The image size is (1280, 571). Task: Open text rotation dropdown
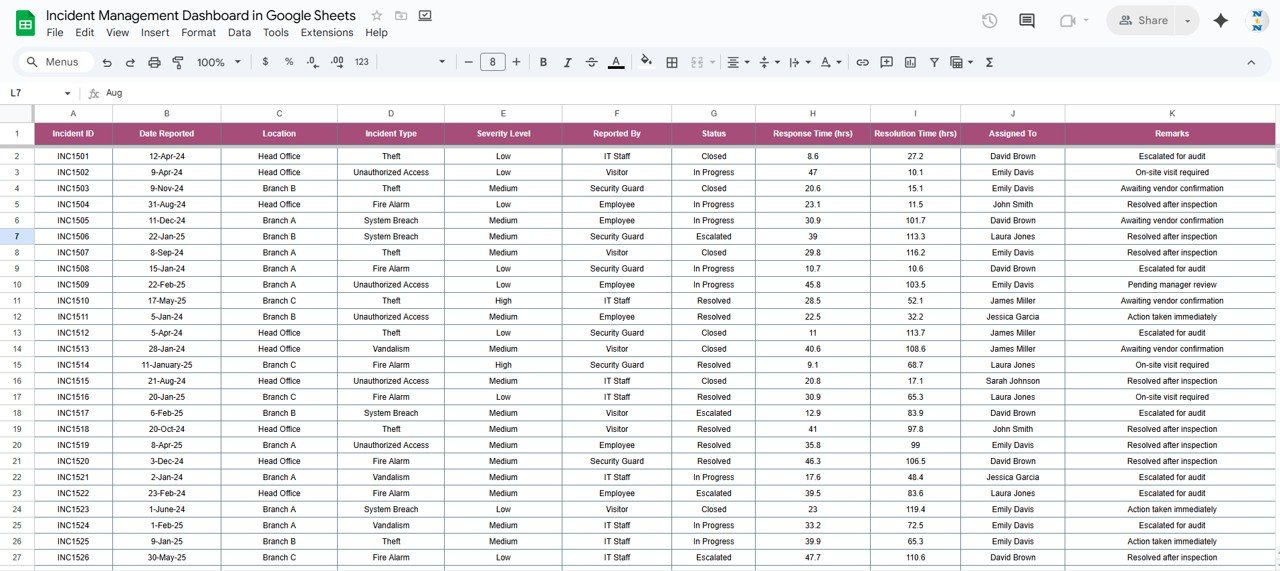[x=830, y=62]
